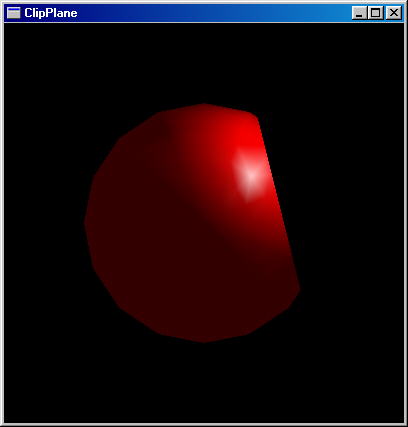
Task: Click the empty blue title bar area
Action: (213, 13)
